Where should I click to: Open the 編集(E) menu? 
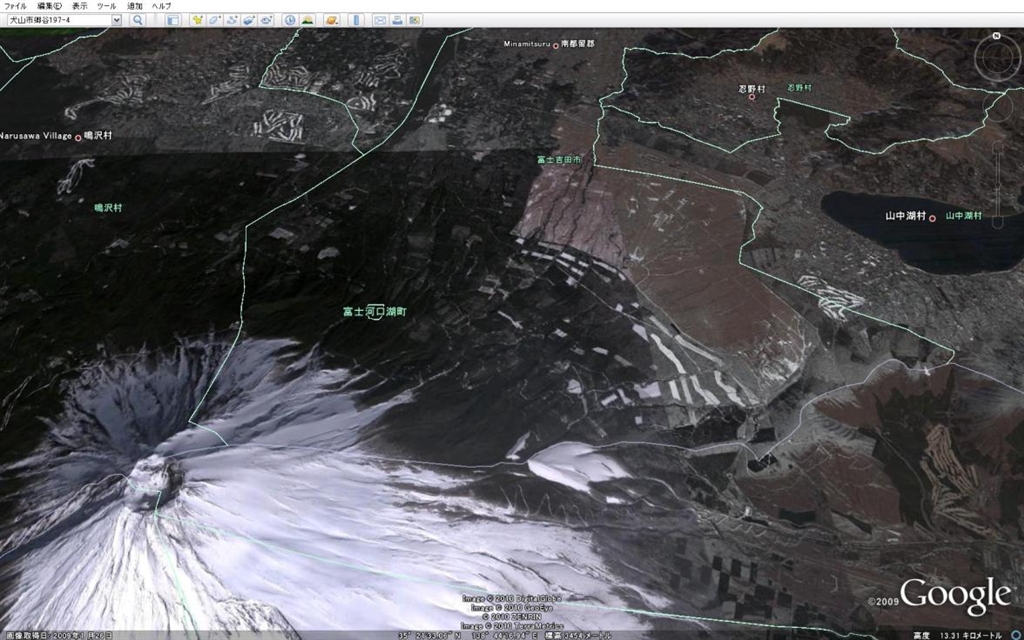50,6
